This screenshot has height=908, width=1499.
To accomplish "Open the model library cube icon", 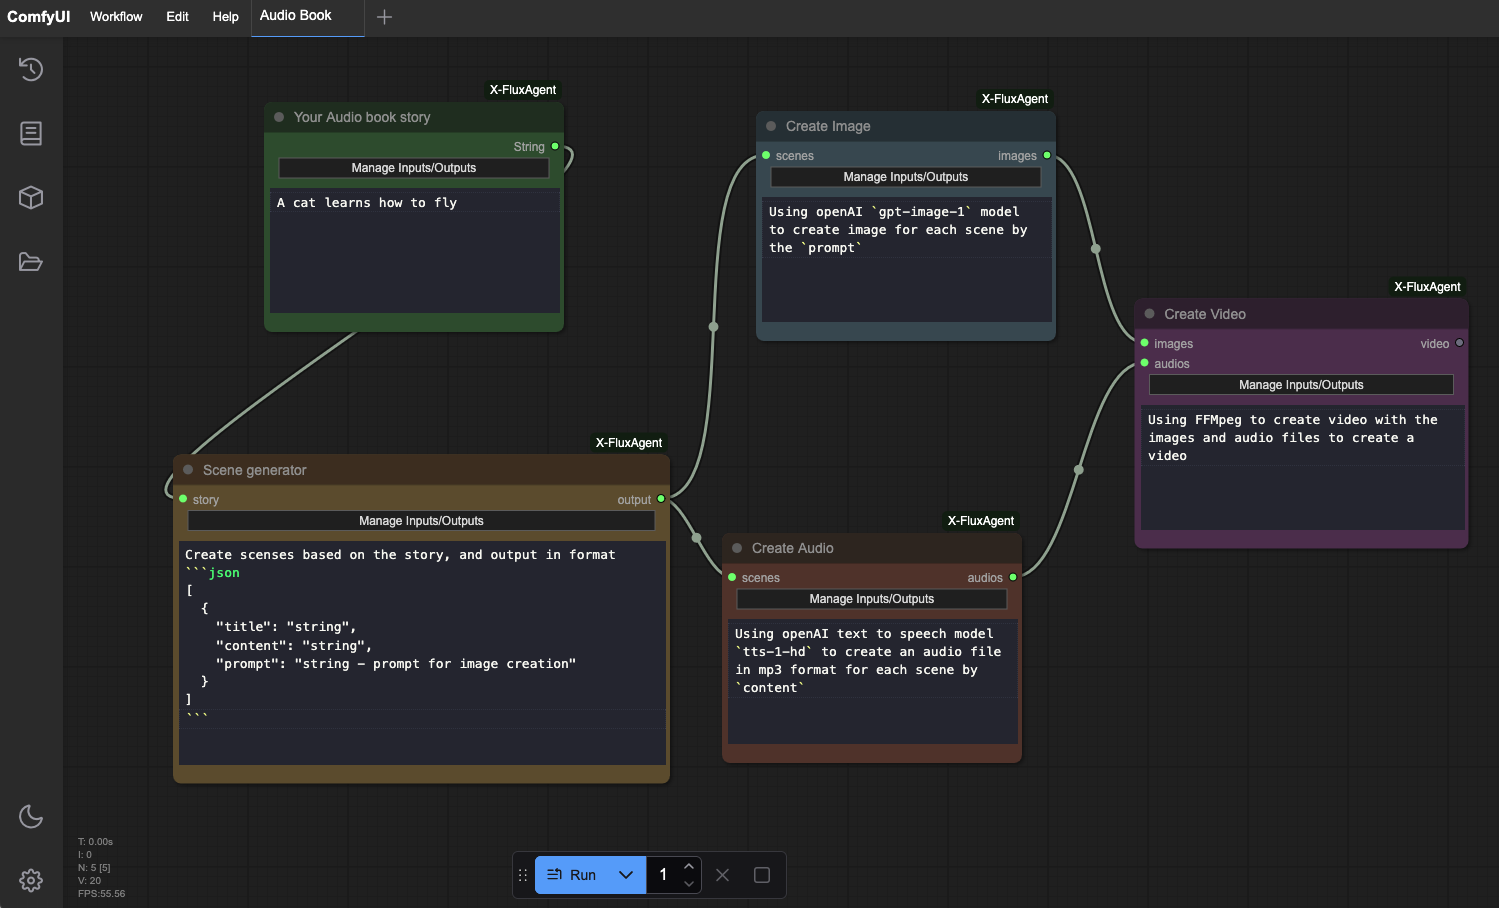I will coord(31,197).
